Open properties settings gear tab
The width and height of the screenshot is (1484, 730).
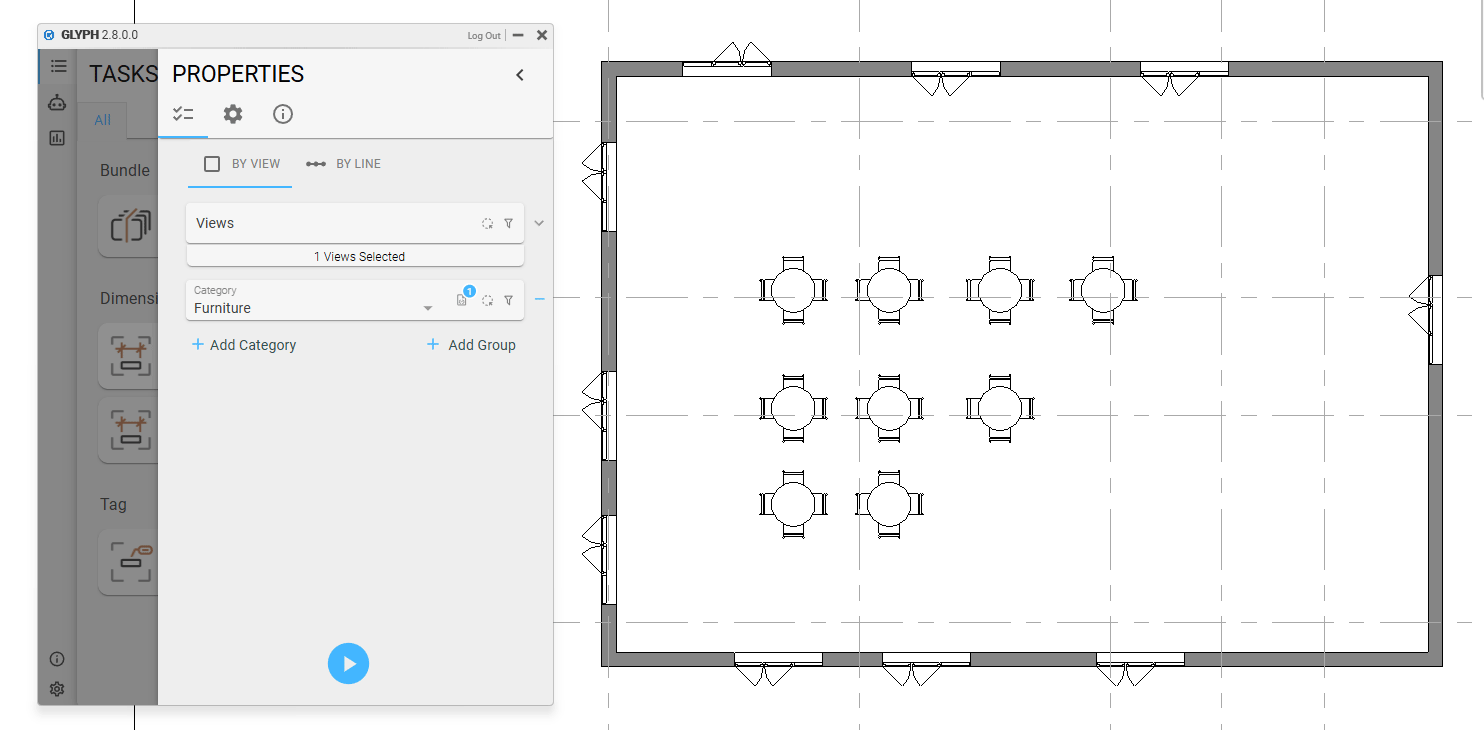(x=233, y=114)
